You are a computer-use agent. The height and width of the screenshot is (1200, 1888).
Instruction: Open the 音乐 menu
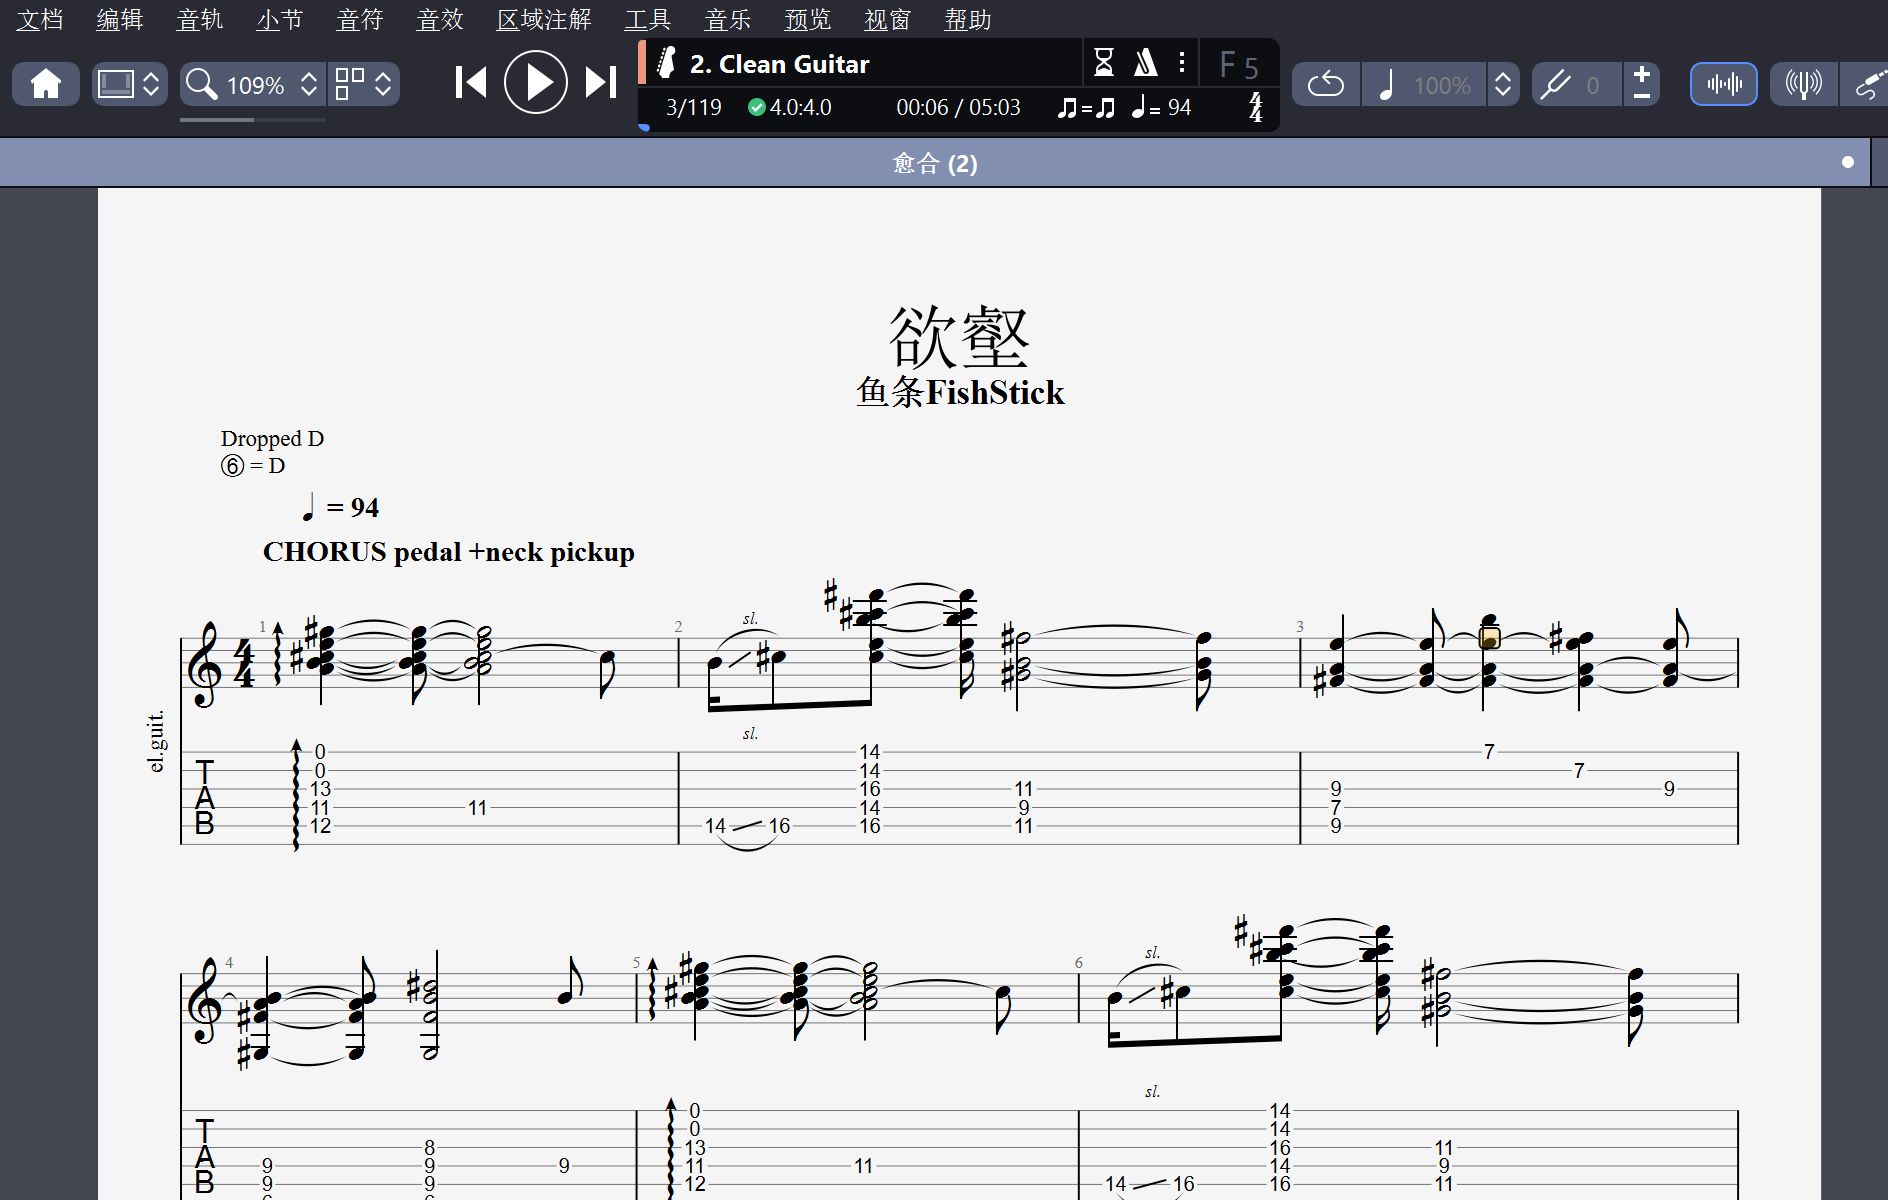coord(728,20)
